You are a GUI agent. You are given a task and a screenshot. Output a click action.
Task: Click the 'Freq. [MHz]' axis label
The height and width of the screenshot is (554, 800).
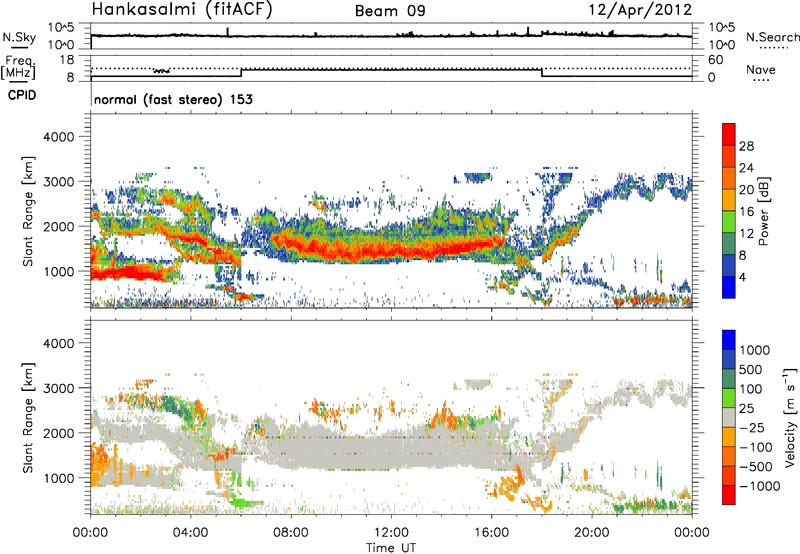(18, 68)
